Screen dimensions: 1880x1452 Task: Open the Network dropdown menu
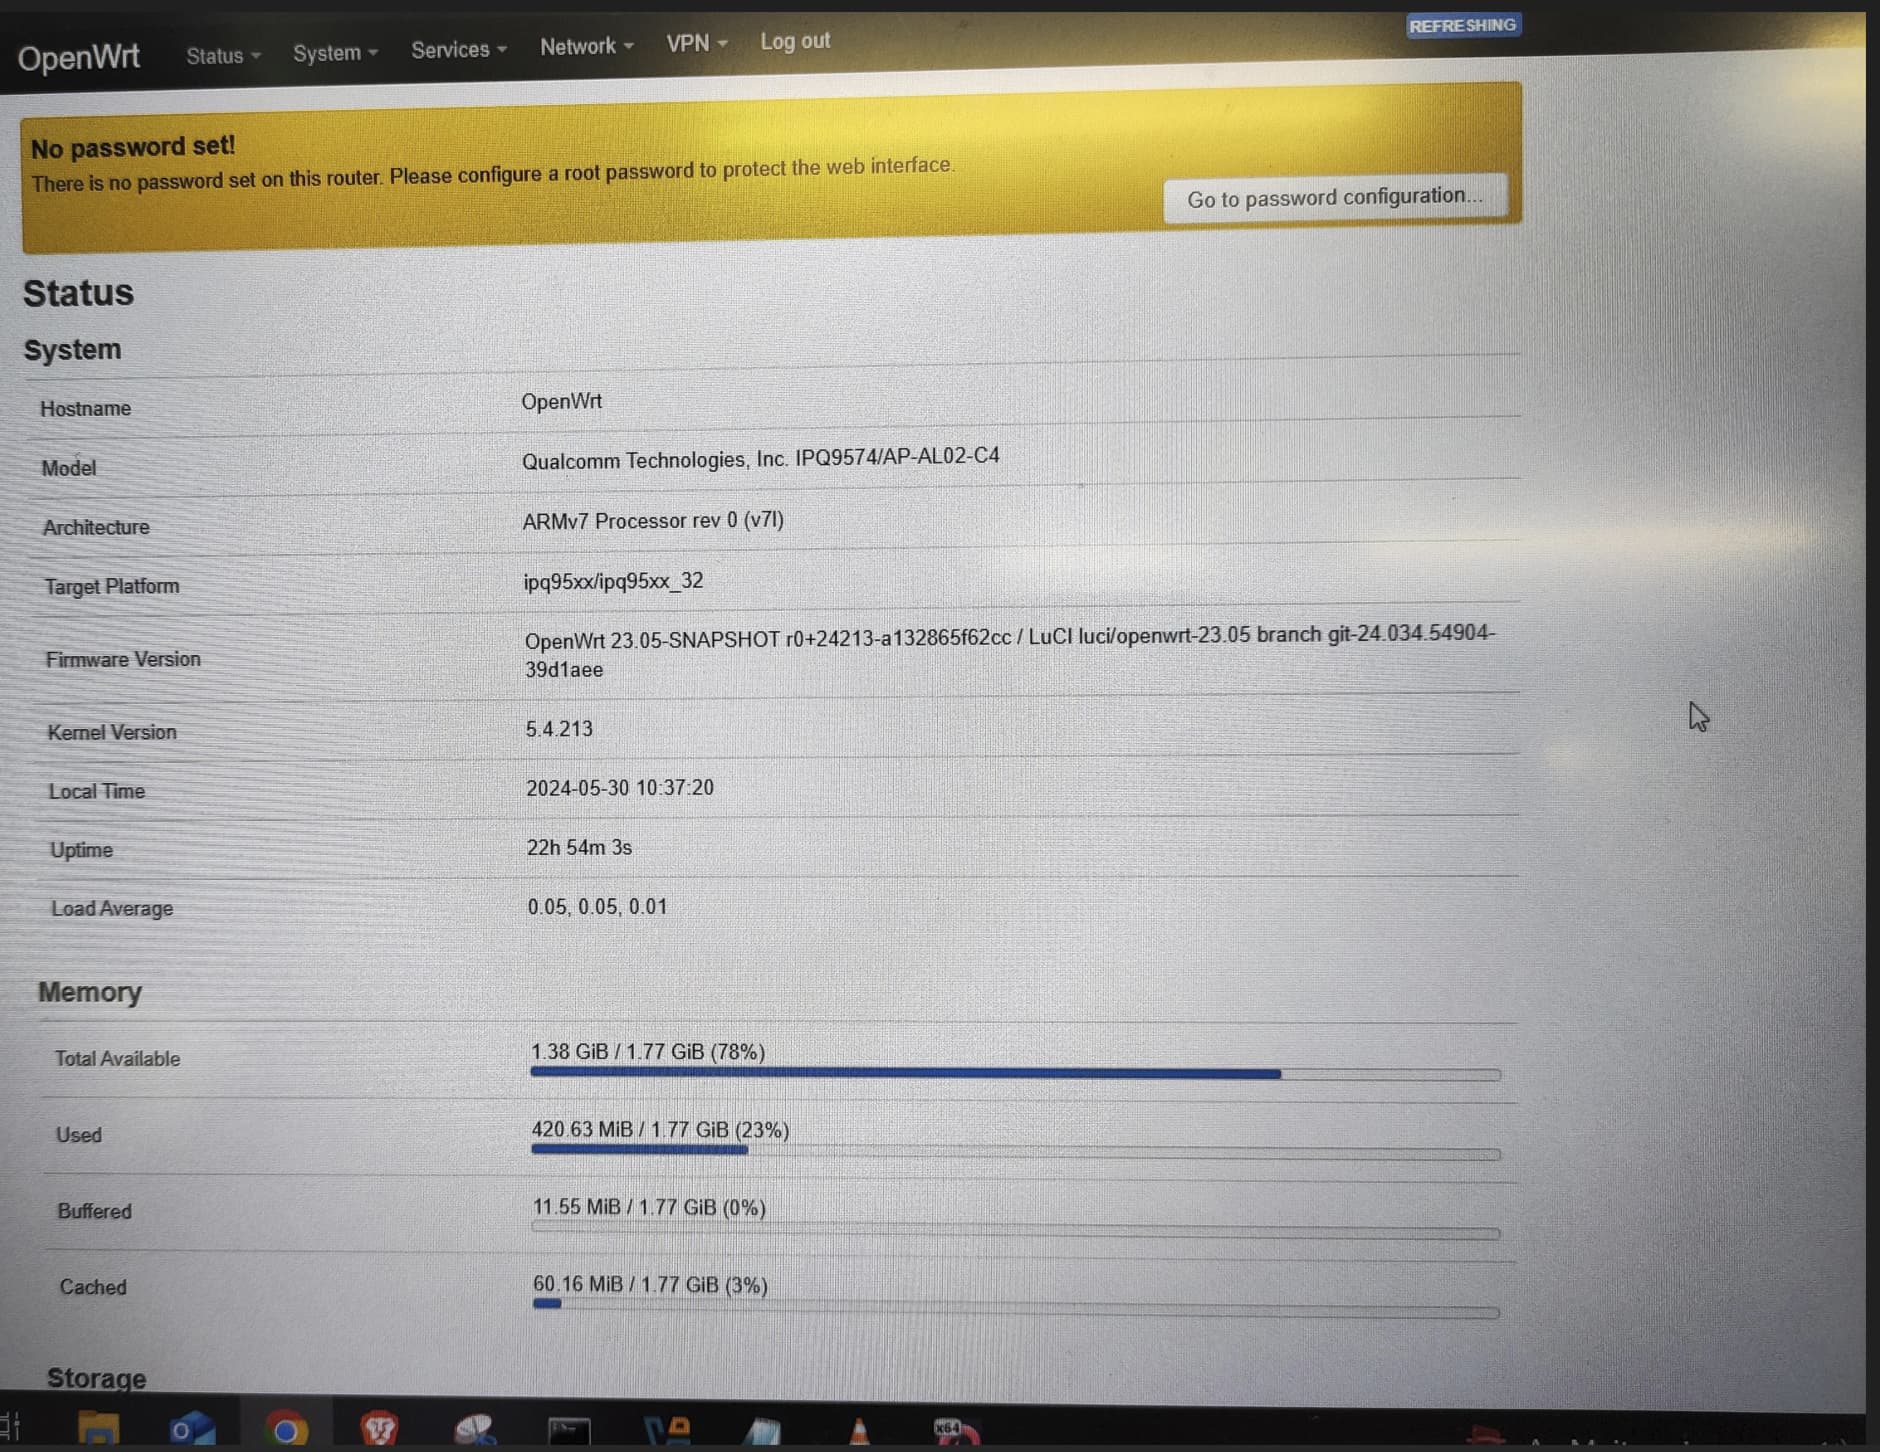click(x=586, y=47)
